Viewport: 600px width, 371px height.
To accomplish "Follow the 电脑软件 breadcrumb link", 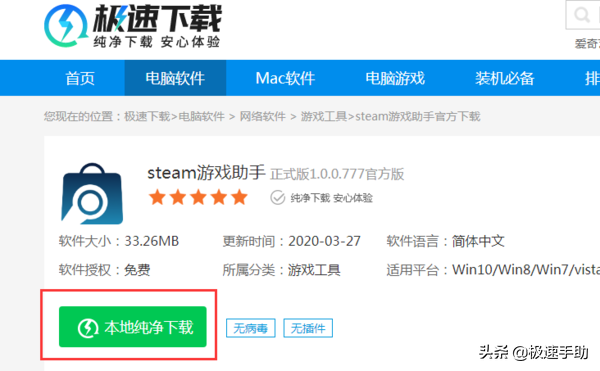I will pyautogui.click(x=202, y=116).
